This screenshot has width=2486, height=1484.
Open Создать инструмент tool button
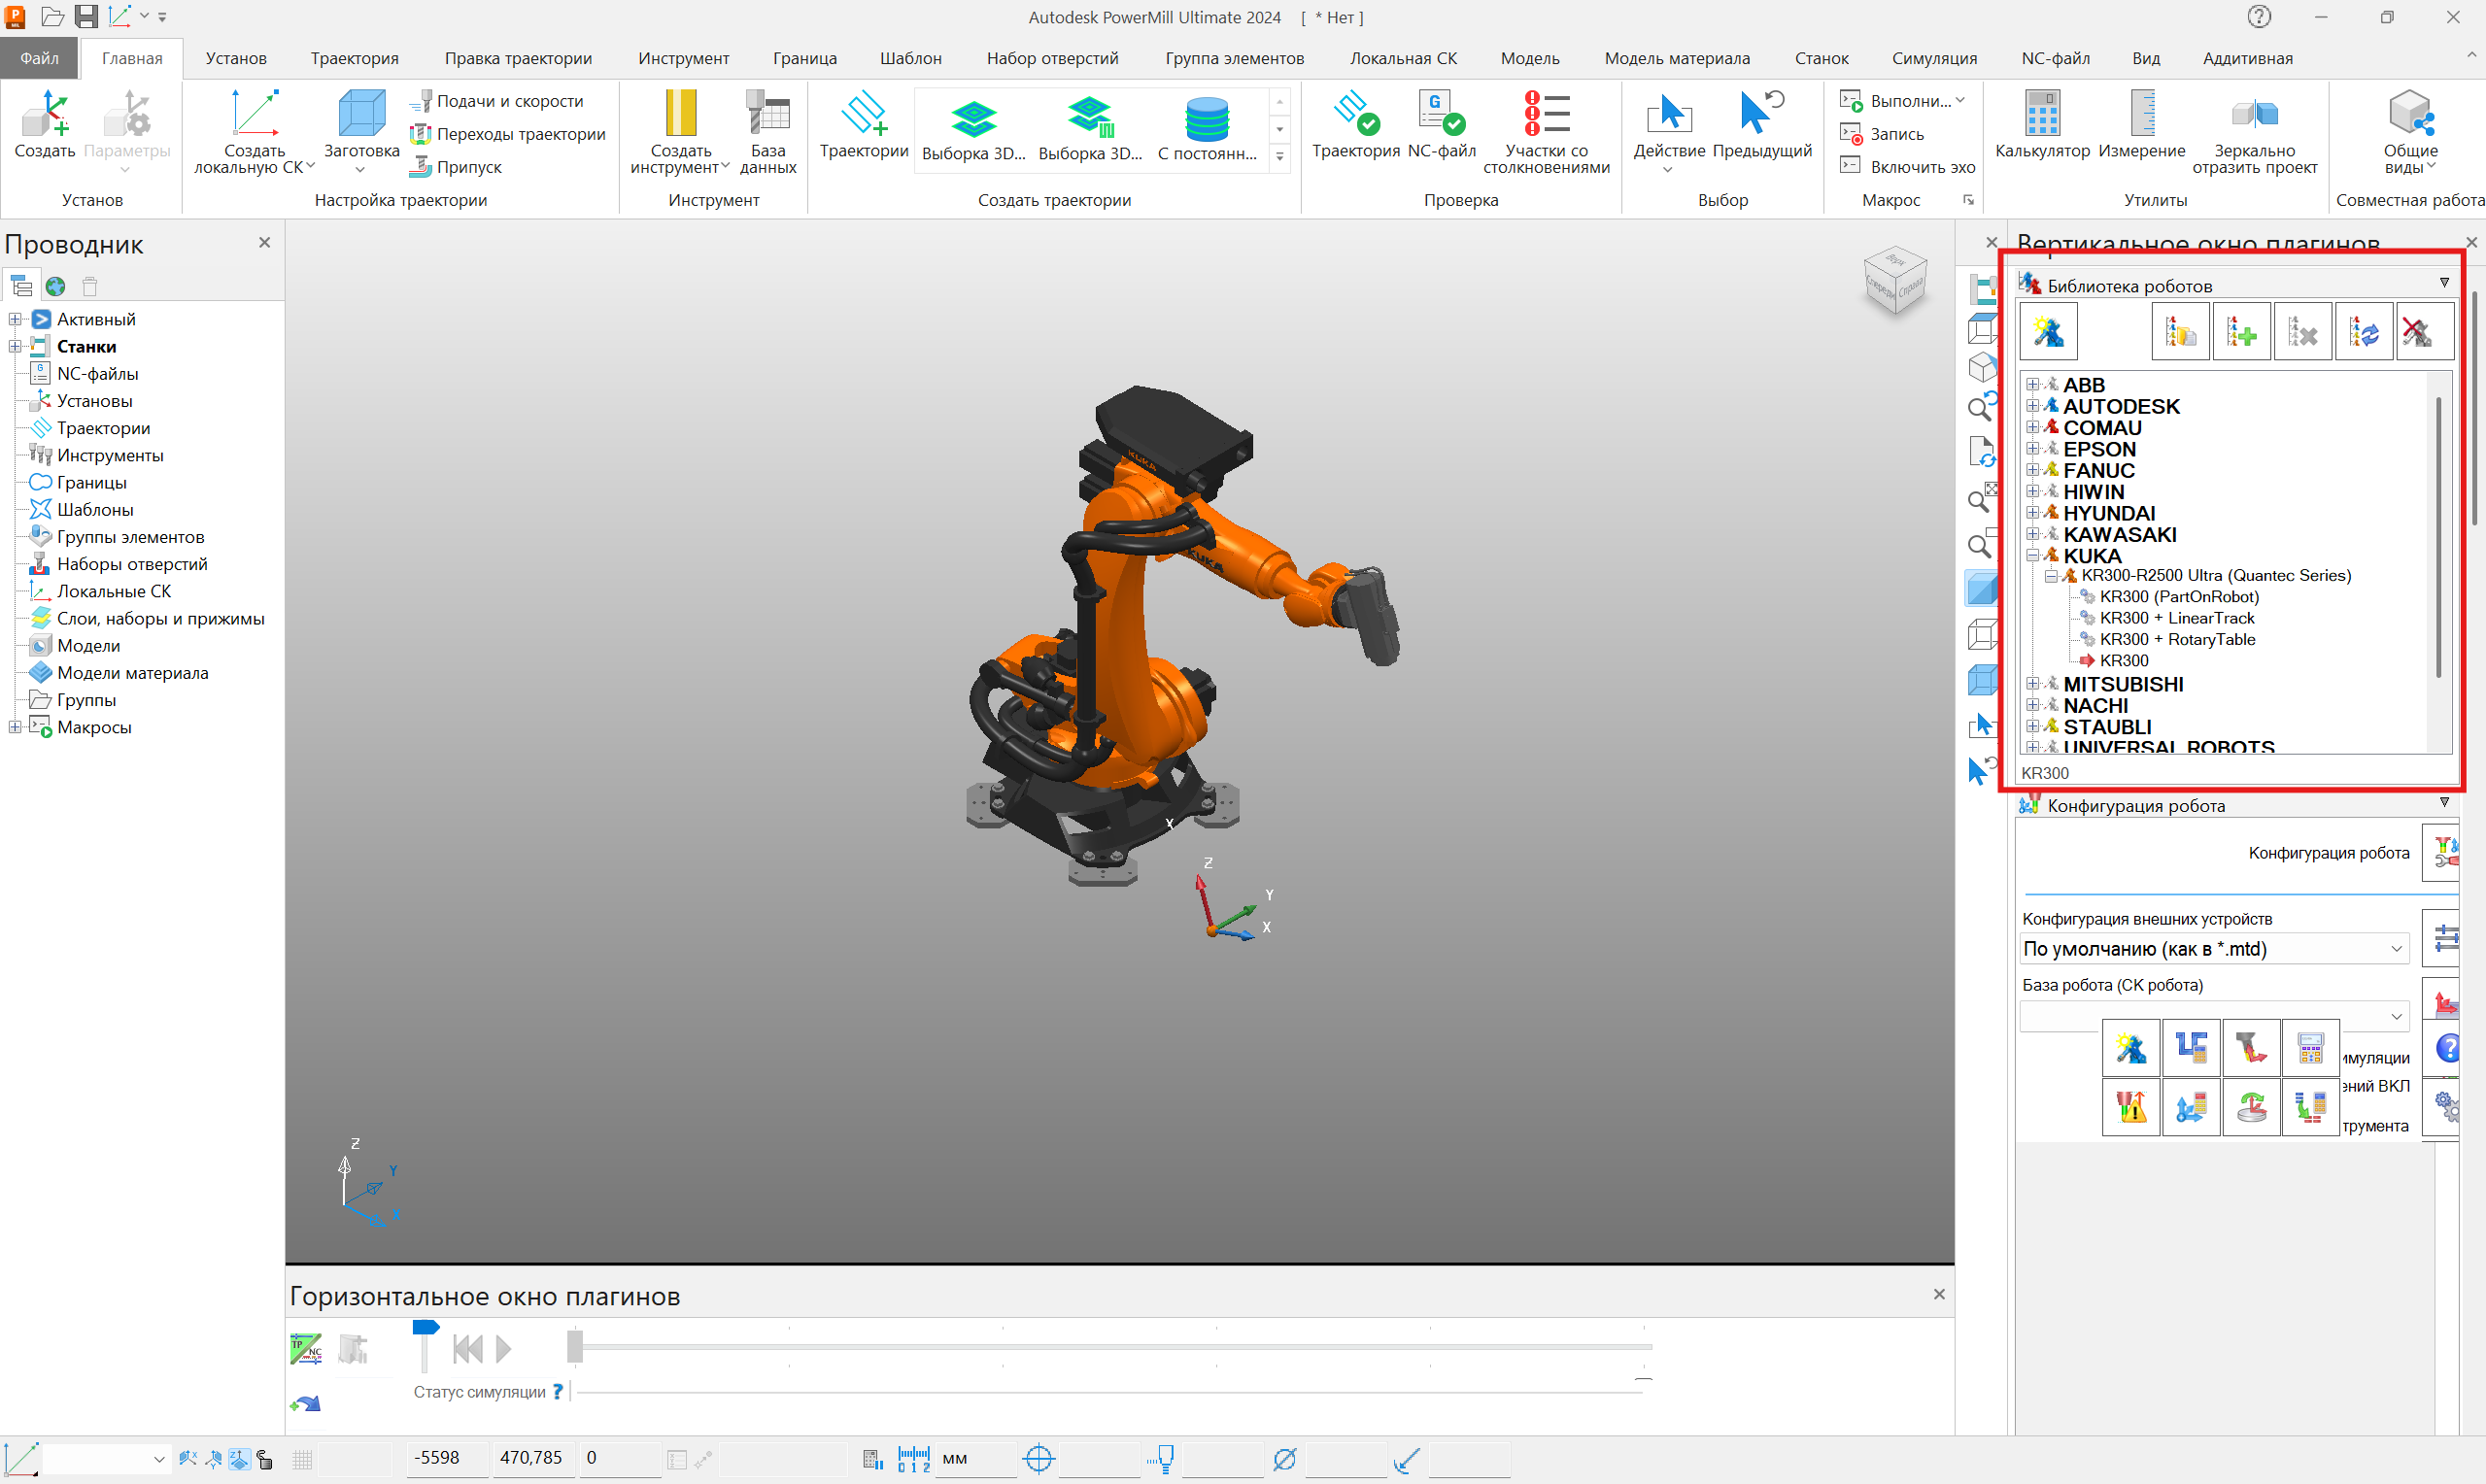click(x=680, y=130)
